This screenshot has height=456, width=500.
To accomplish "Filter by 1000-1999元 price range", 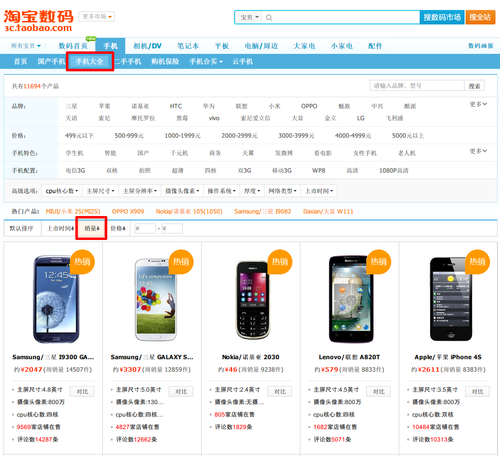I will [183, 136].
